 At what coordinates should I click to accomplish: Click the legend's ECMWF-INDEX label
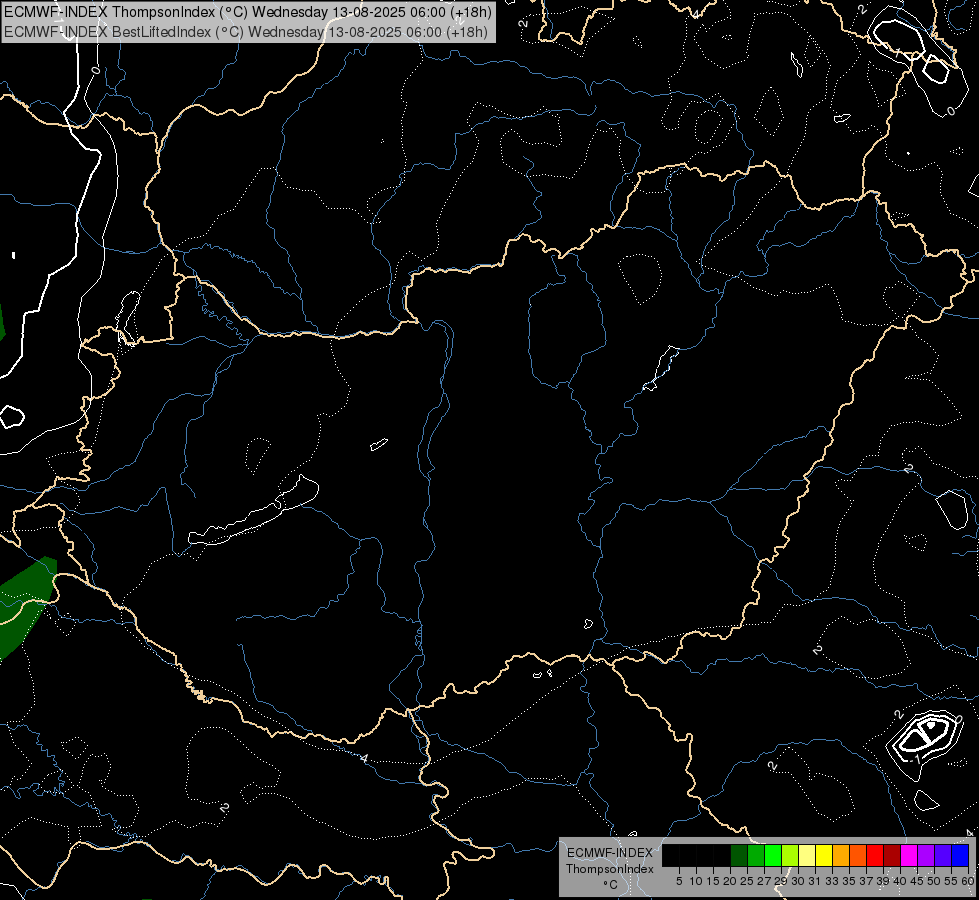(610, 853)
